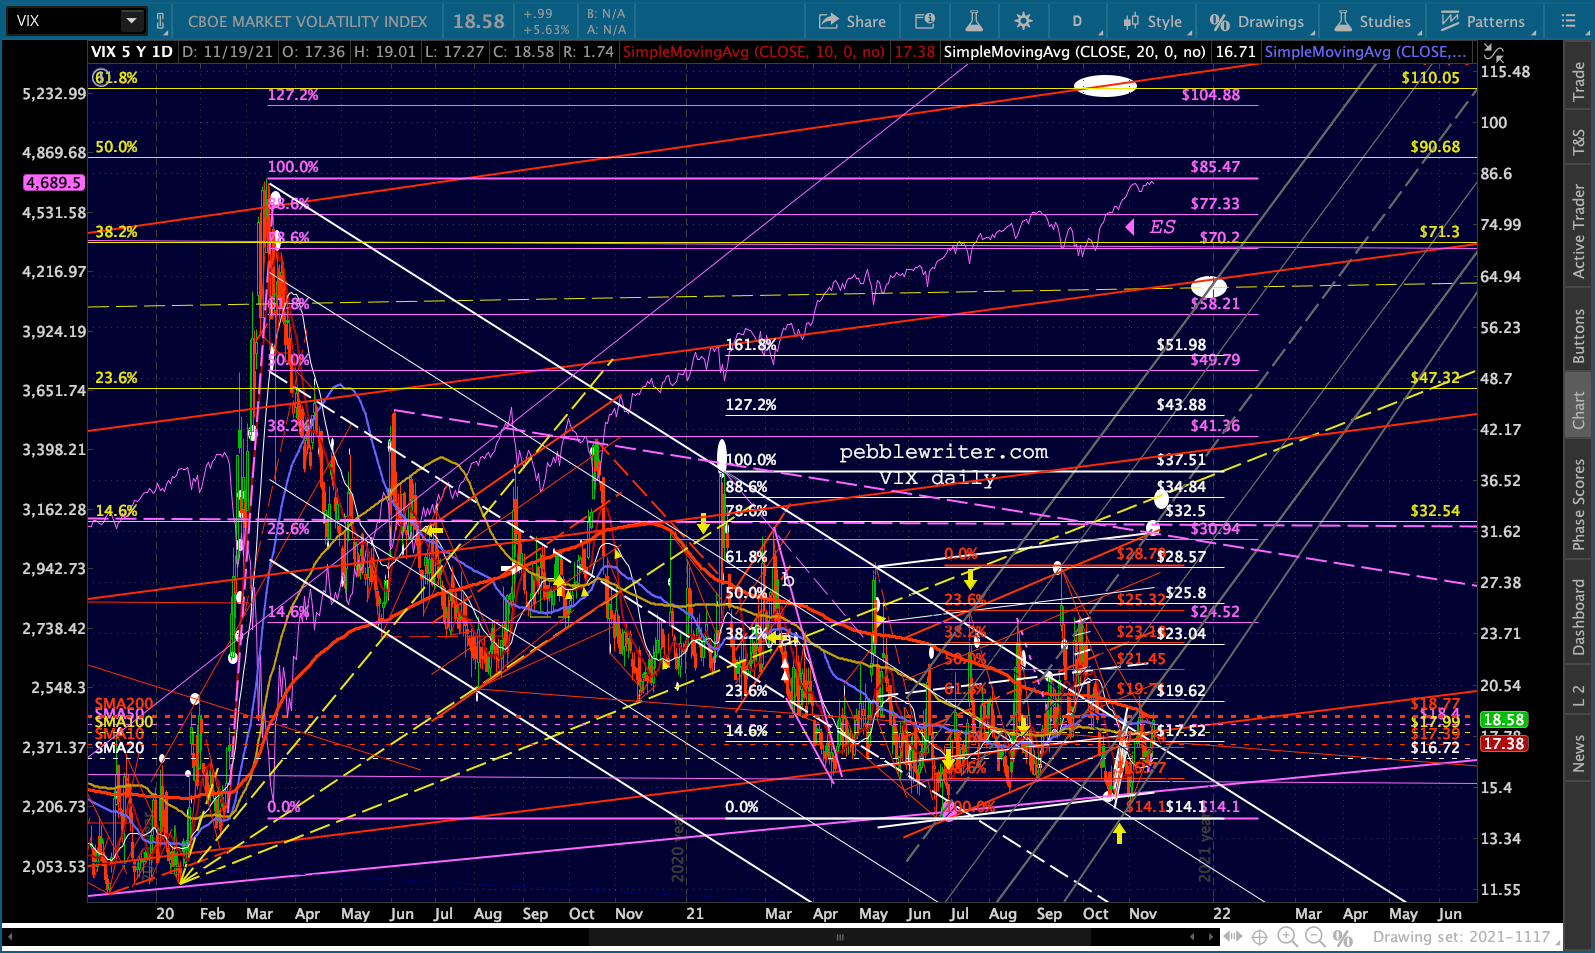This screenshot has width=1595, height=953.
Task: Click the horizontal chart scrollbar
Action: point(839,937)
